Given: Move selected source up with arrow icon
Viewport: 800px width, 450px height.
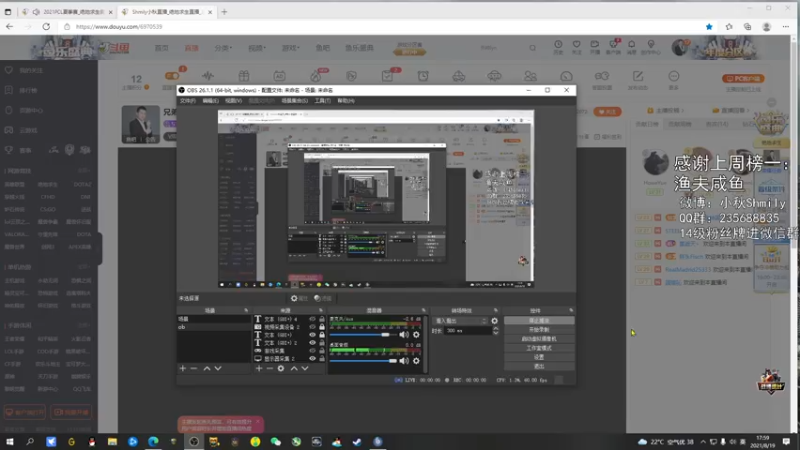Looking at the screenshot, I should 294,368.
